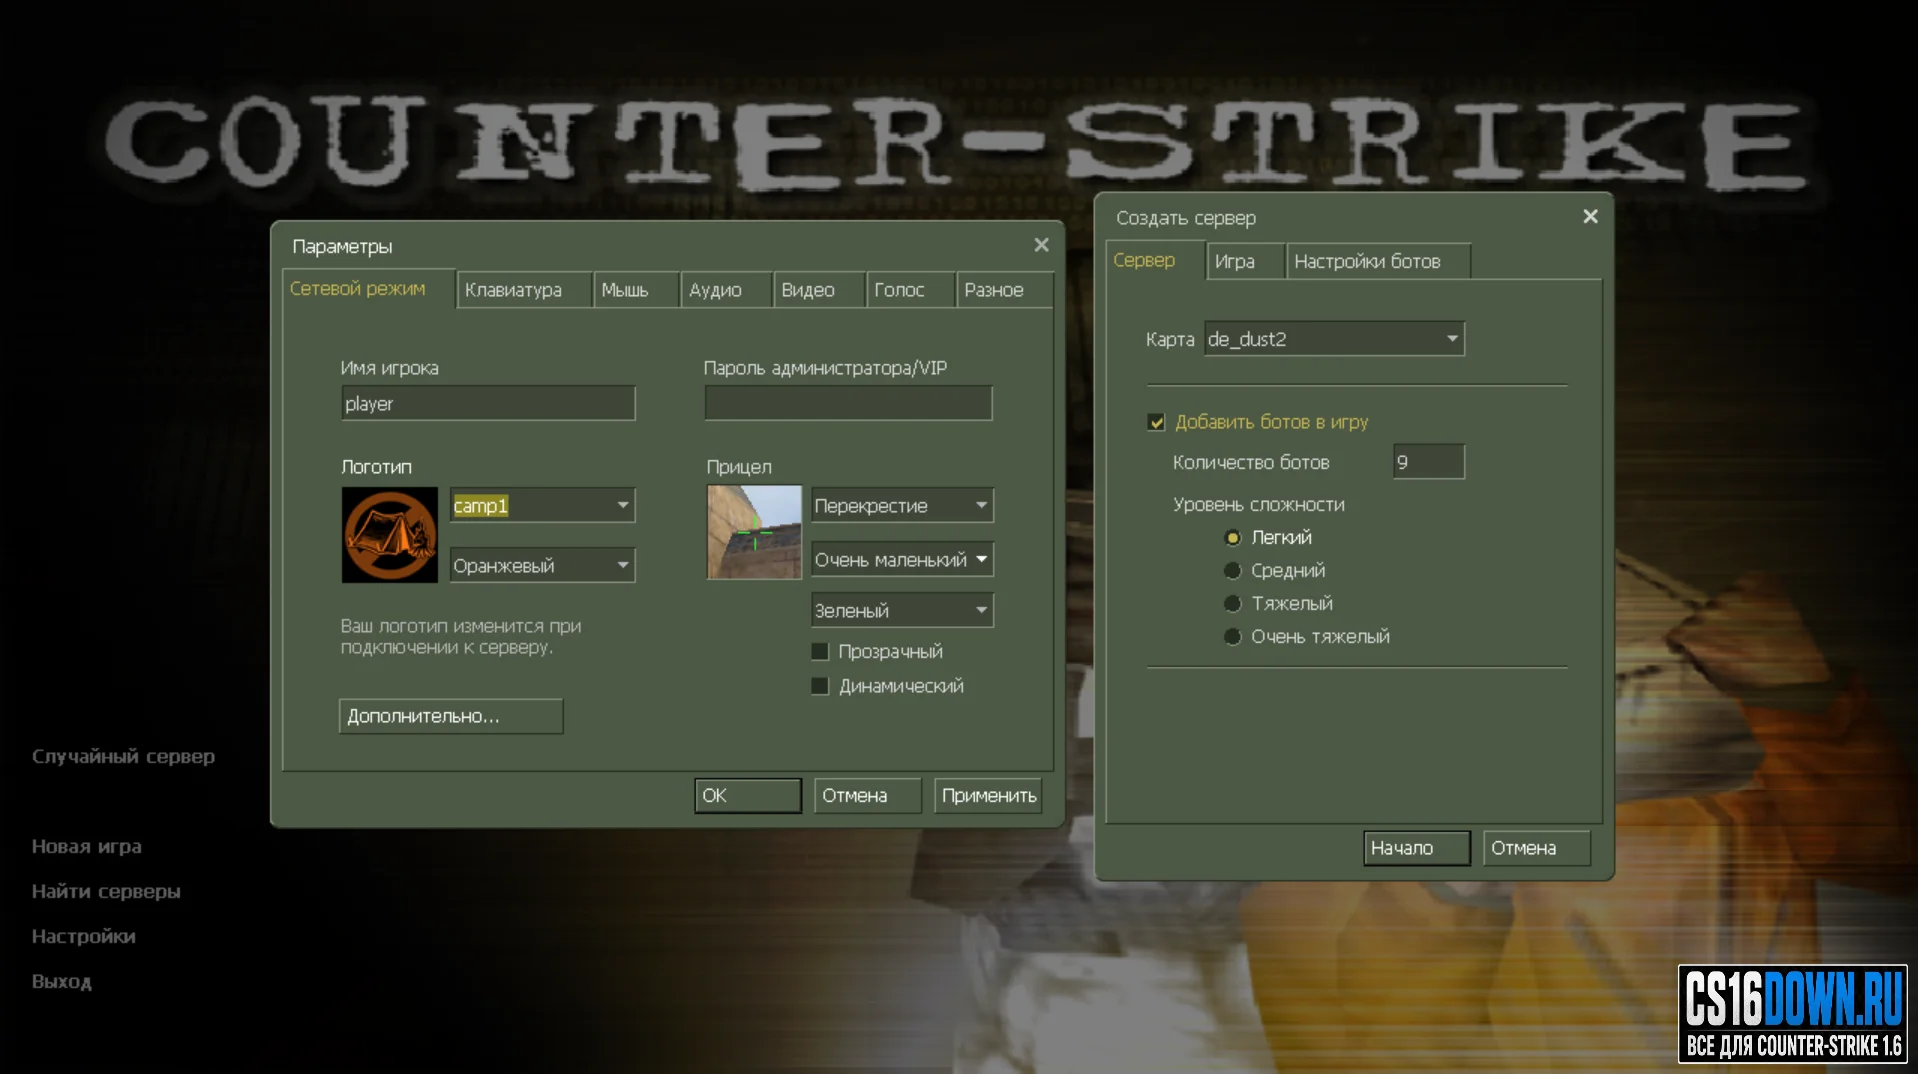1918x1074 pixels.
Task: Click Найти серверы in main menu
Action: point(106,892)
